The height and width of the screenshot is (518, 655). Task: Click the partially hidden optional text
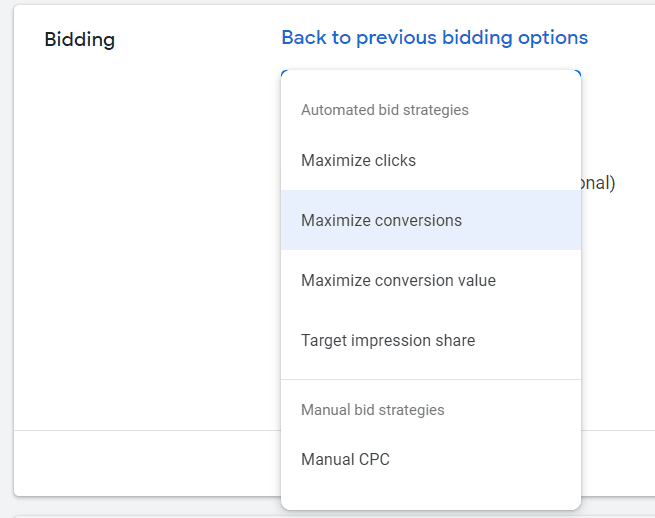pos(598,183)
